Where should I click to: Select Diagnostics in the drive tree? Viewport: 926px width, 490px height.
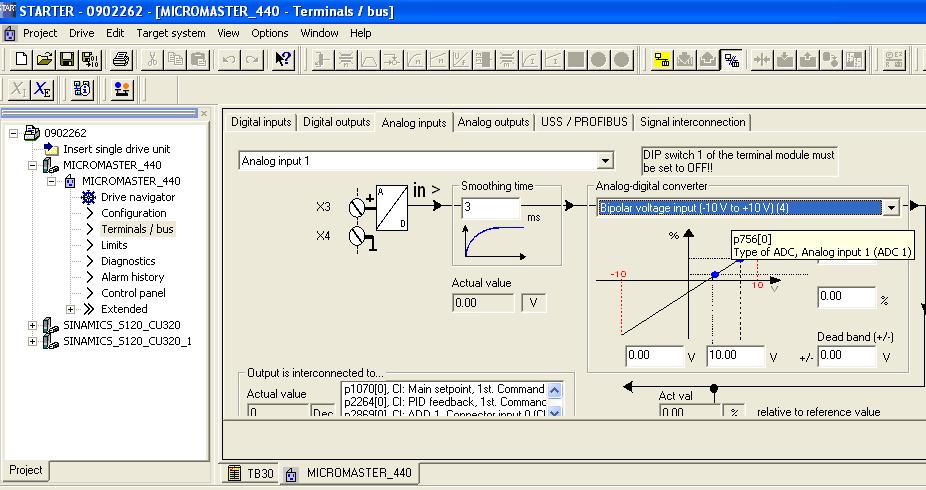click(128, 261)
